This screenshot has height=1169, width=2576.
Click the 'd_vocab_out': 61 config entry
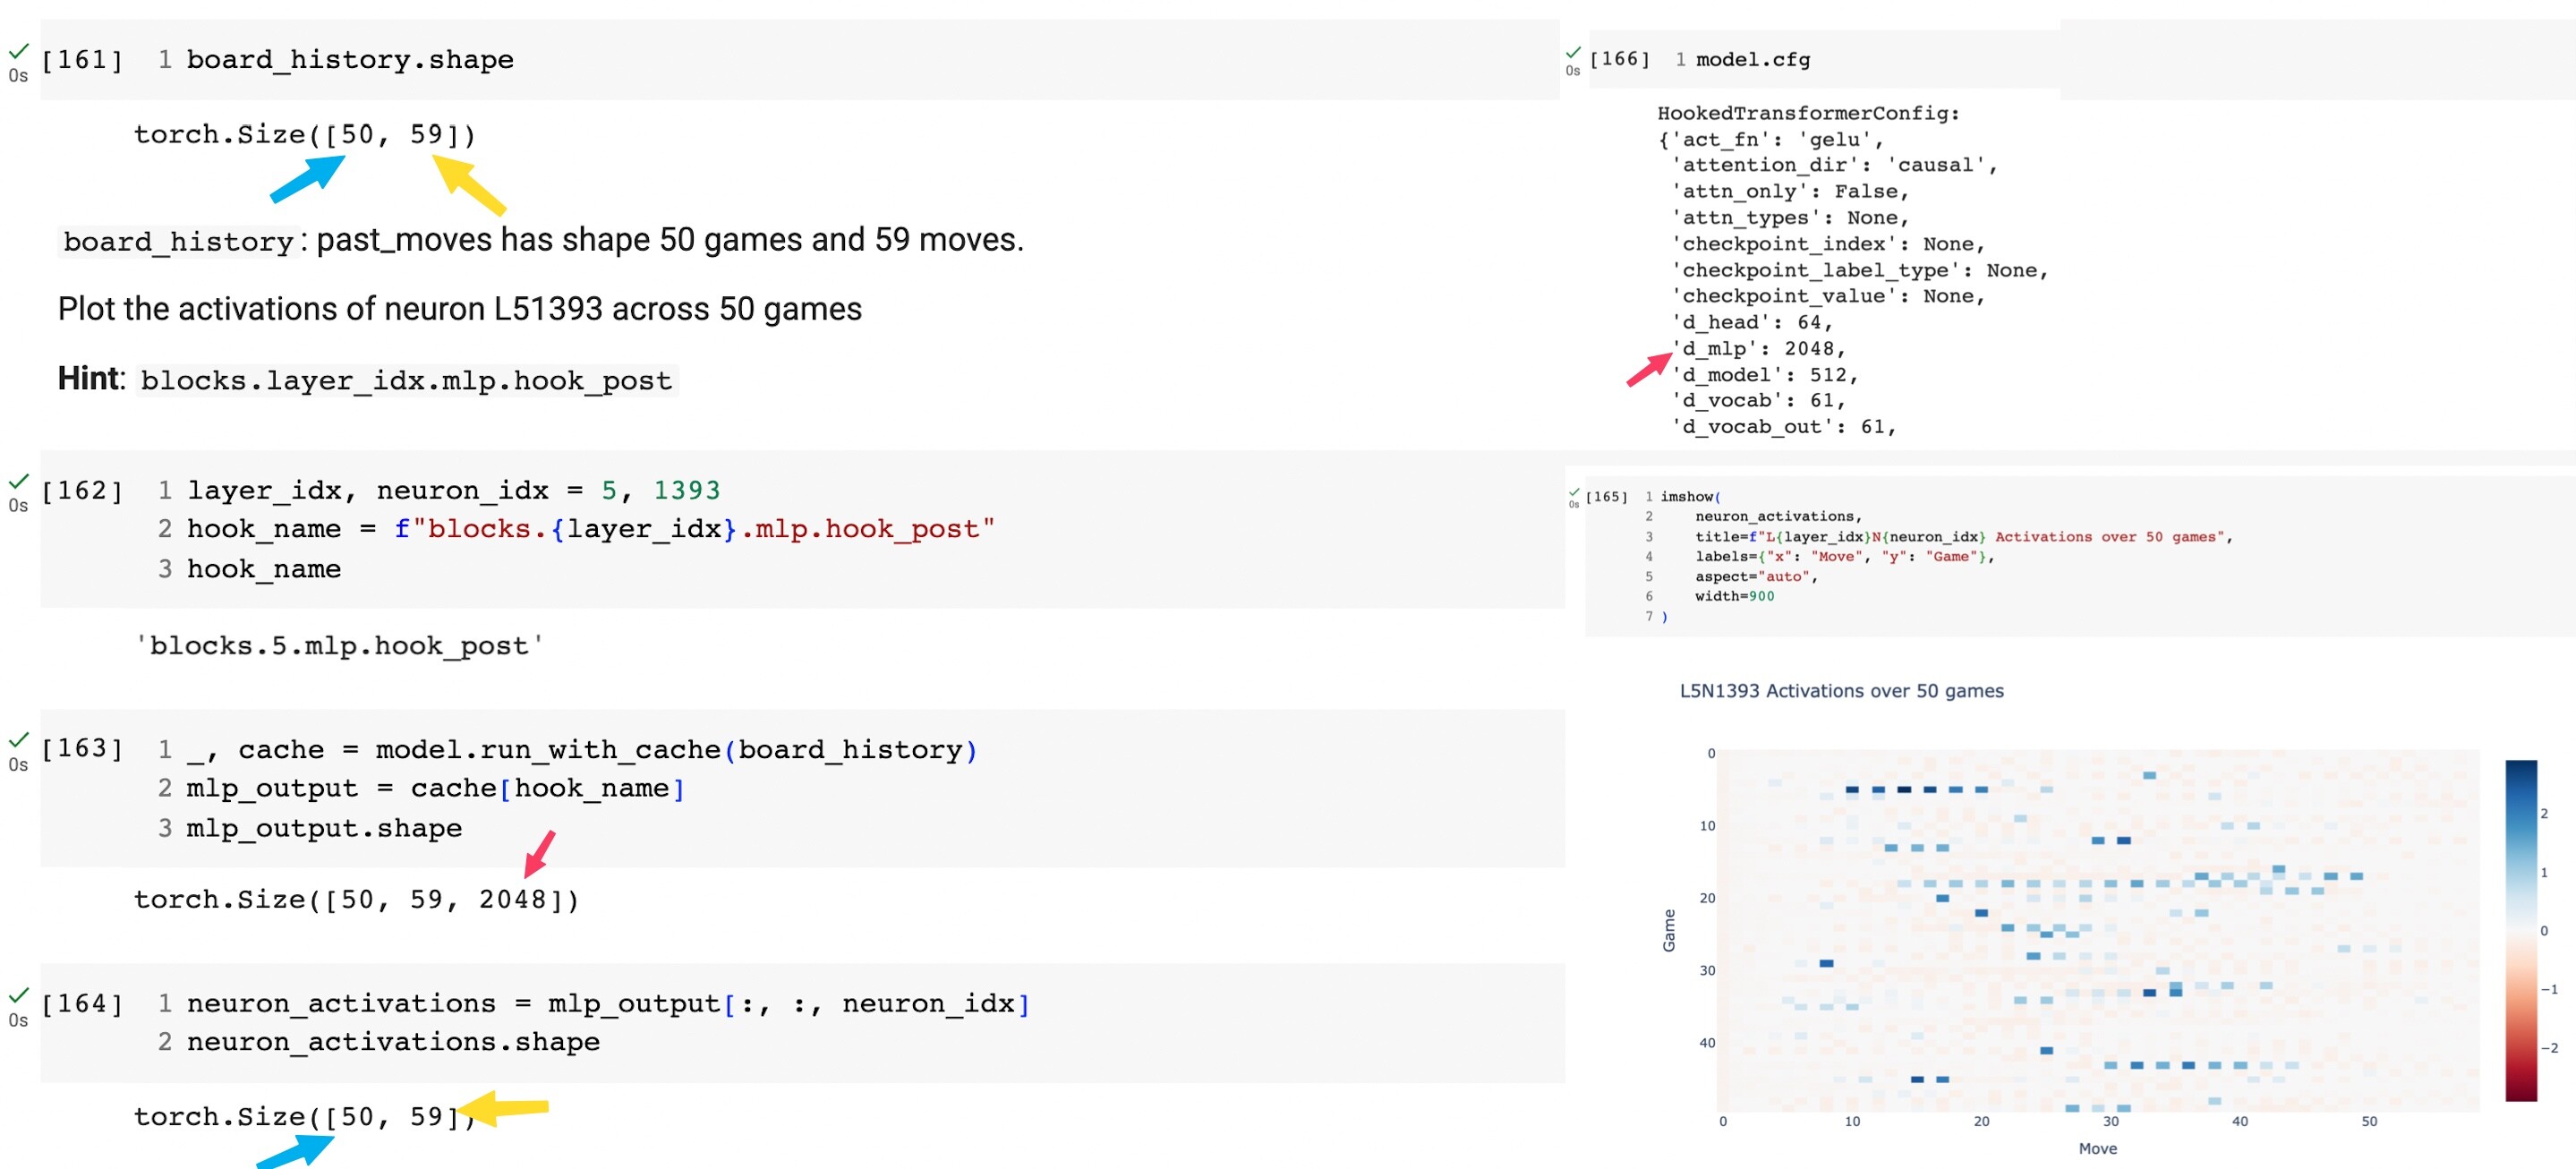tap(1783, 427)
